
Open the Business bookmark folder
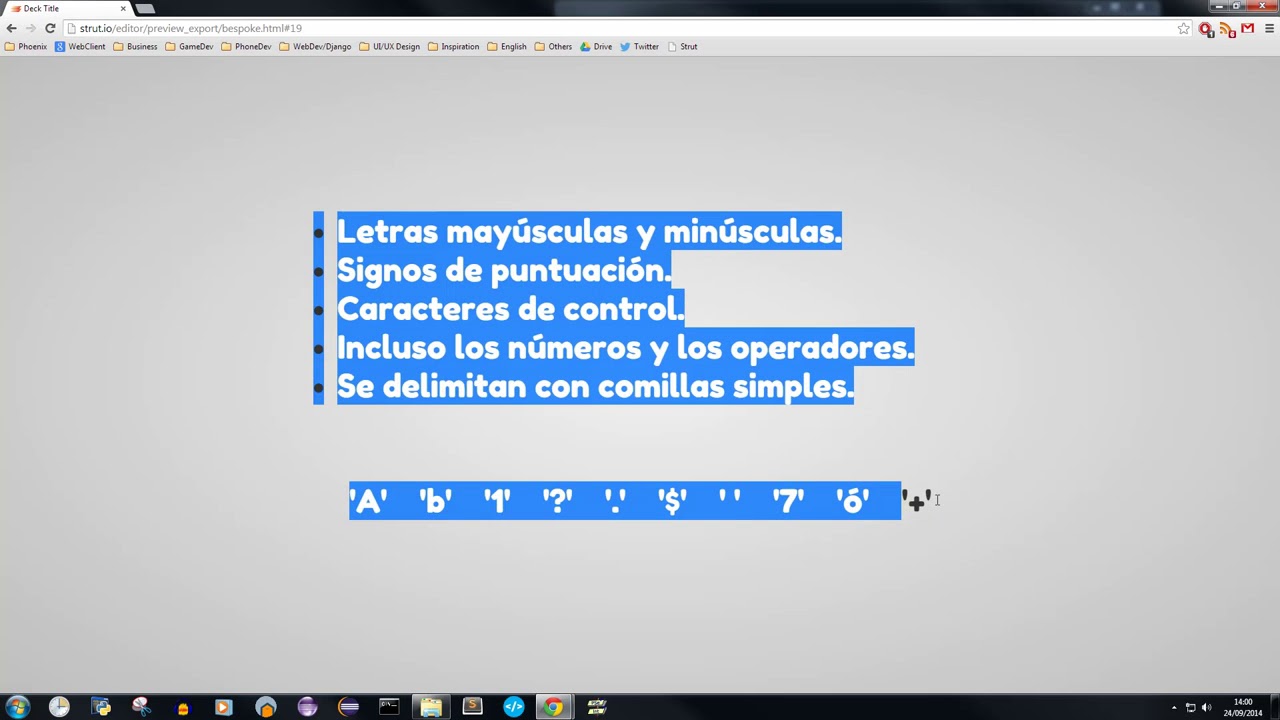point(135,46)
